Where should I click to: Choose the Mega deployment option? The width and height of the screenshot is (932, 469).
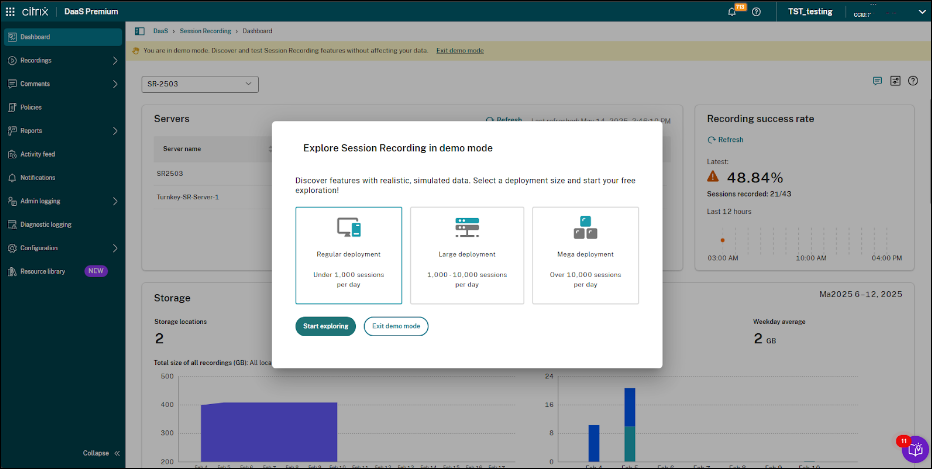click(x=585, y=255)
